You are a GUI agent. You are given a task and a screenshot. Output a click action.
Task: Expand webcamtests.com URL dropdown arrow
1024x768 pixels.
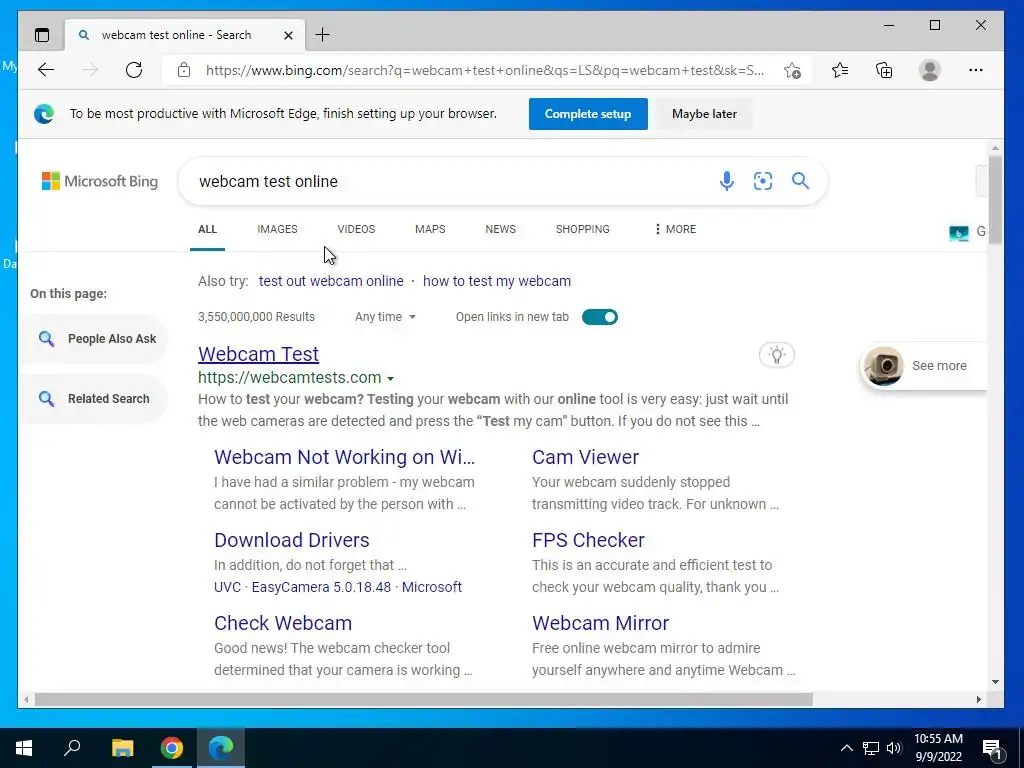pos(391,379)
